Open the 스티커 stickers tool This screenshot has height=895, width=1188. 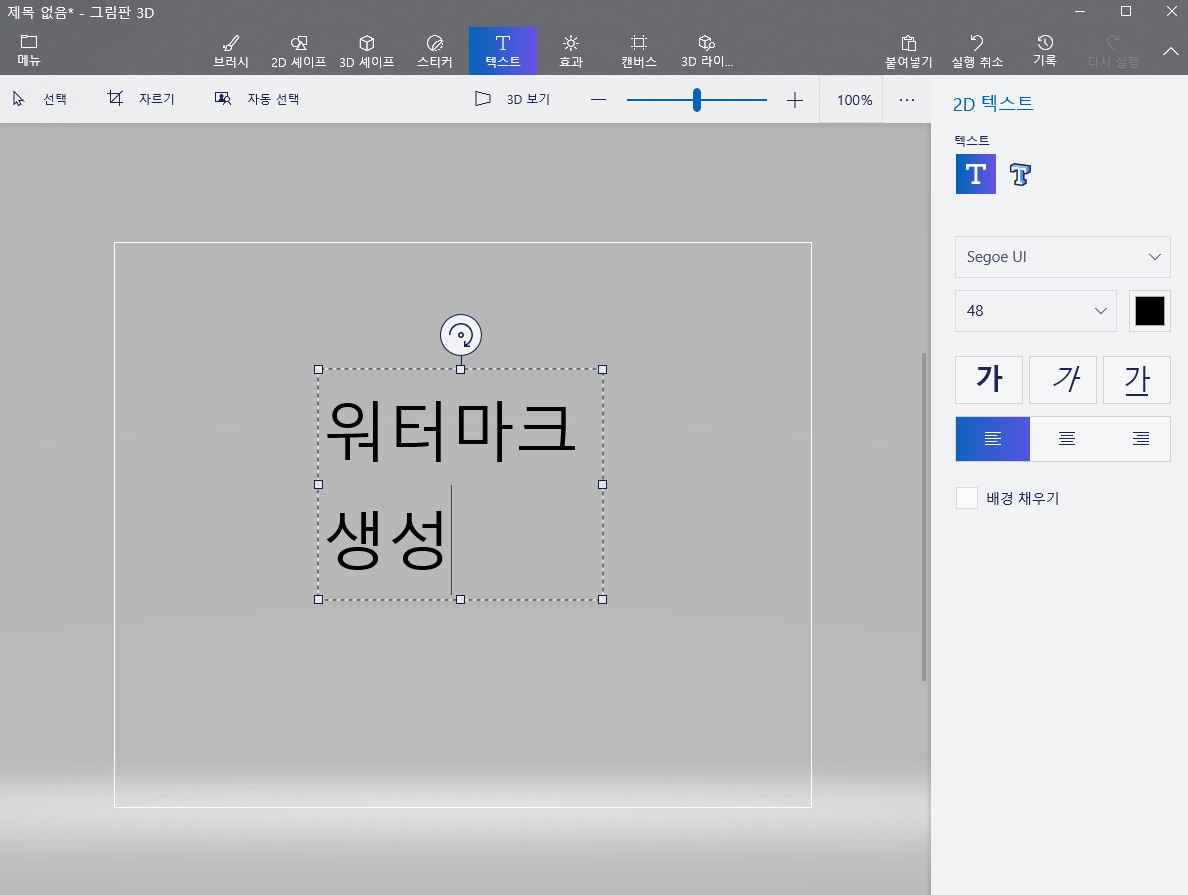(435, 51)
